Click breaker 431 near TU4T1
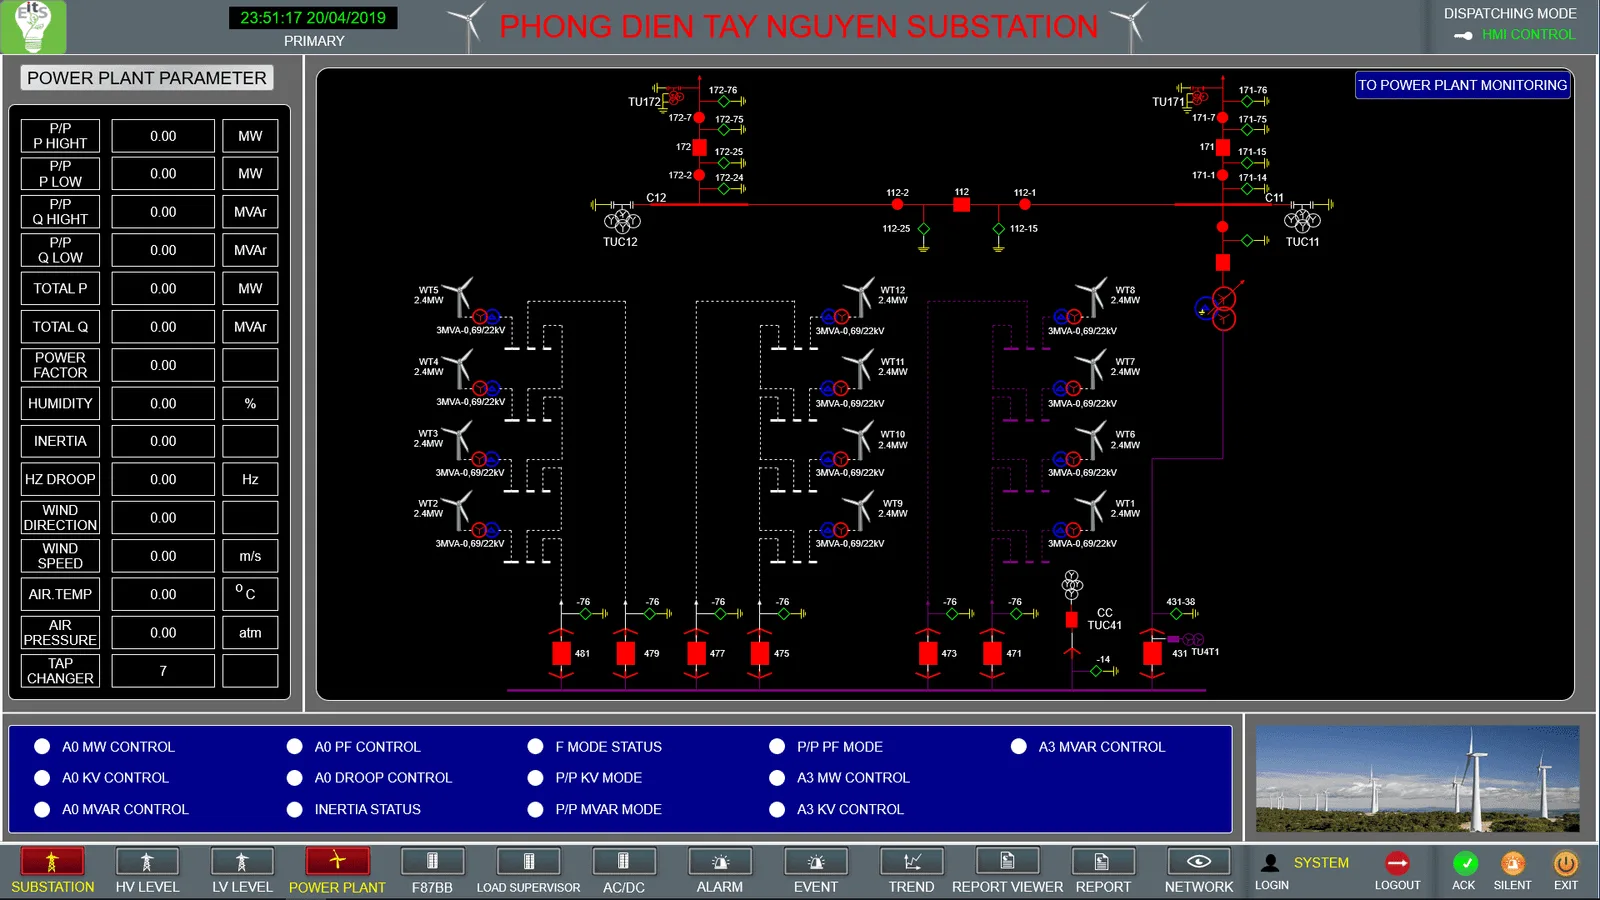This screenshot has width=1600, height=900. click(x=1152, y=653)
